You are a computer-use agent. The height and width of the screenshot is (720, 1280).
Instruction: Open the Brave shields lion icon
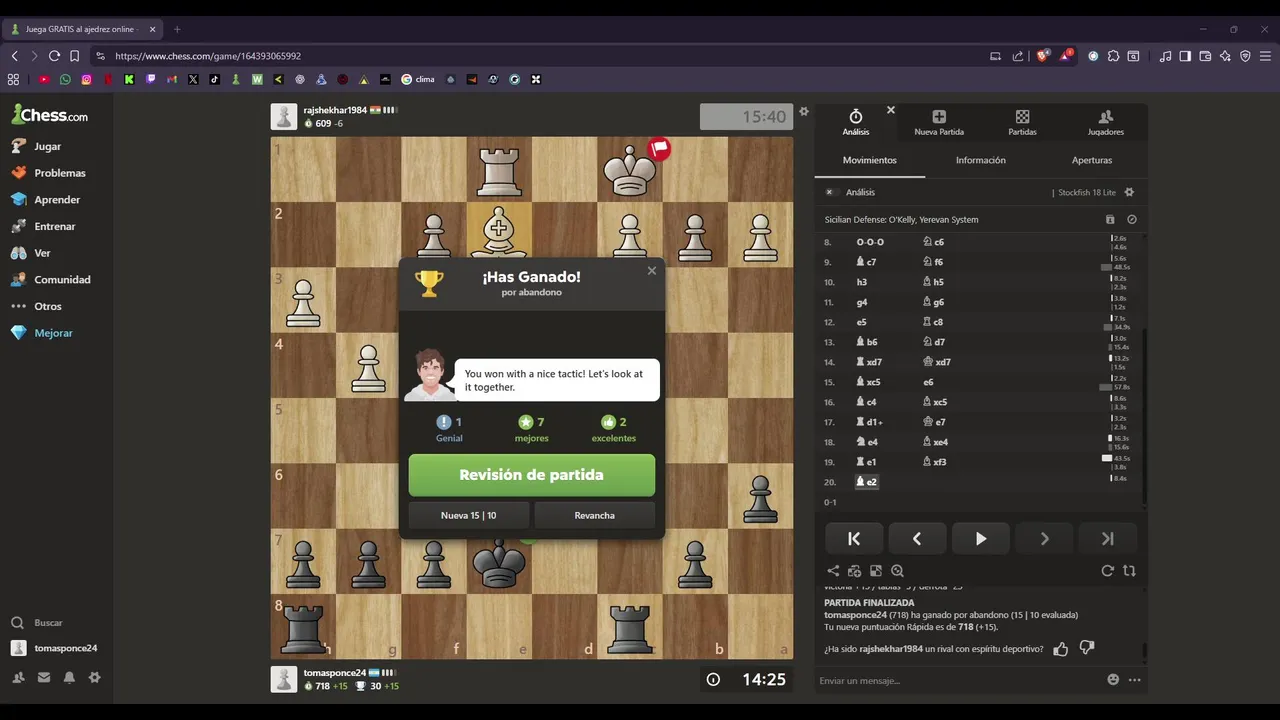click(x=1042, y=56)
